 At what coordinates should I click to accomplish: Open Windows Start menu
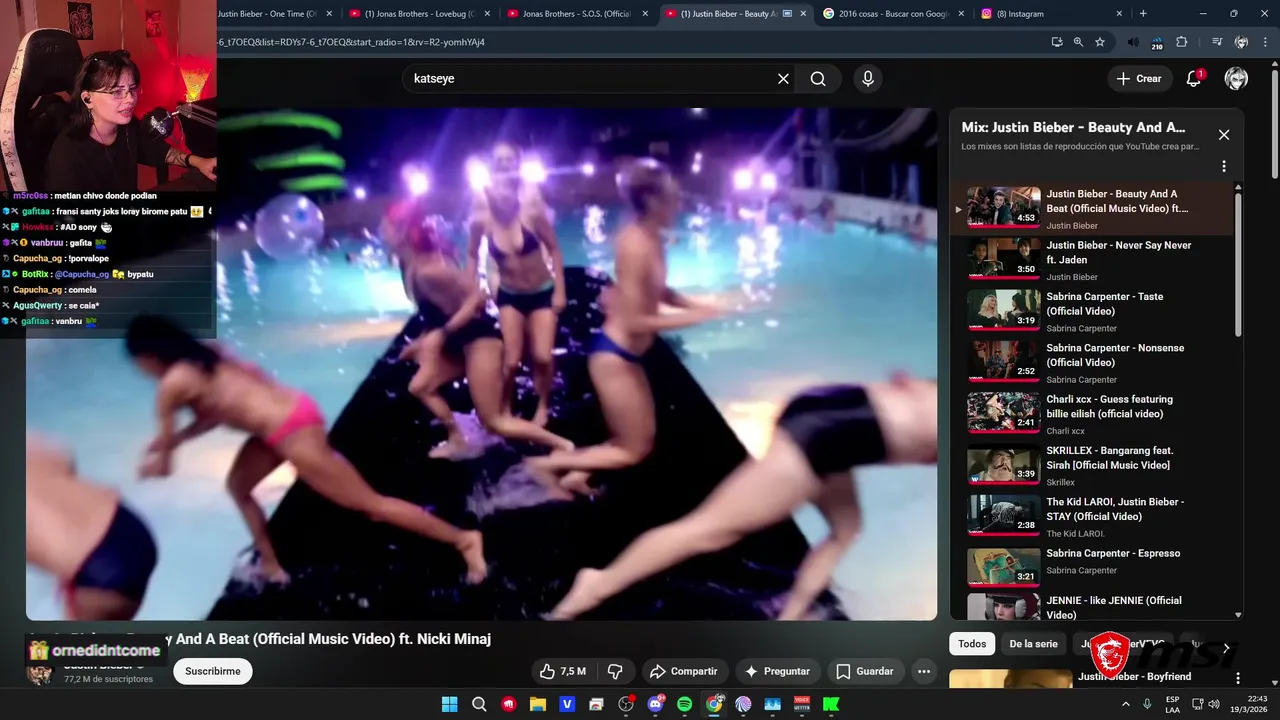[x=449, y=704]
